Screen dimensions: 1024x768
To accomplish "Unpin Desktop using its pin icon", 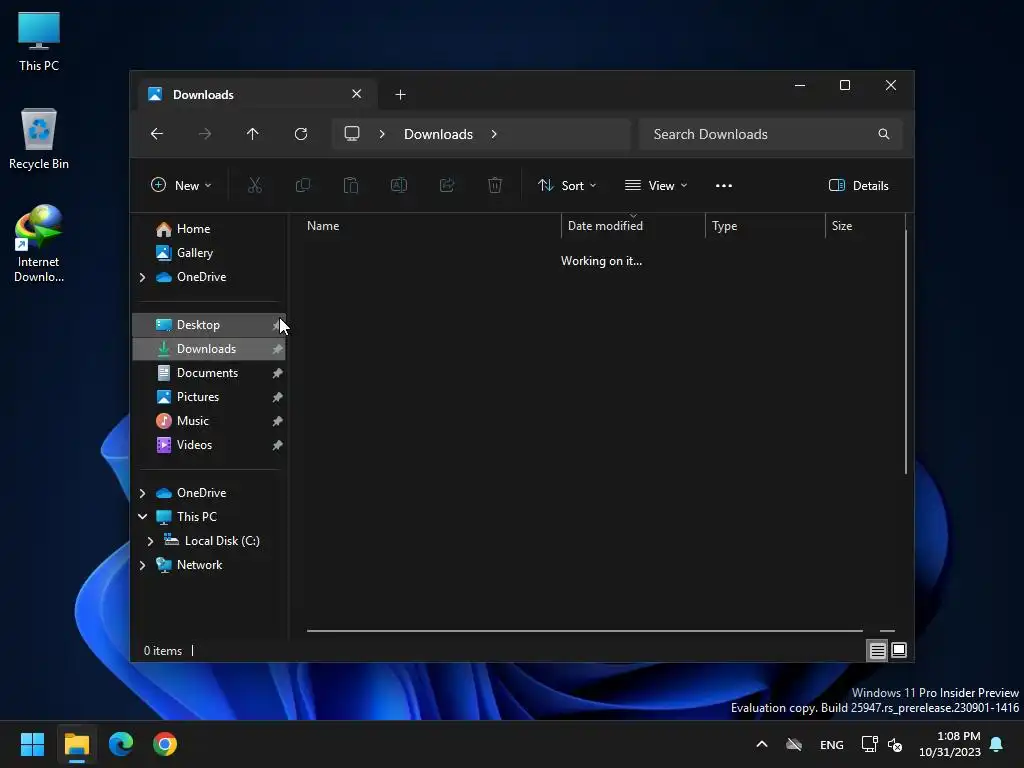I will (x=277, y=325).
